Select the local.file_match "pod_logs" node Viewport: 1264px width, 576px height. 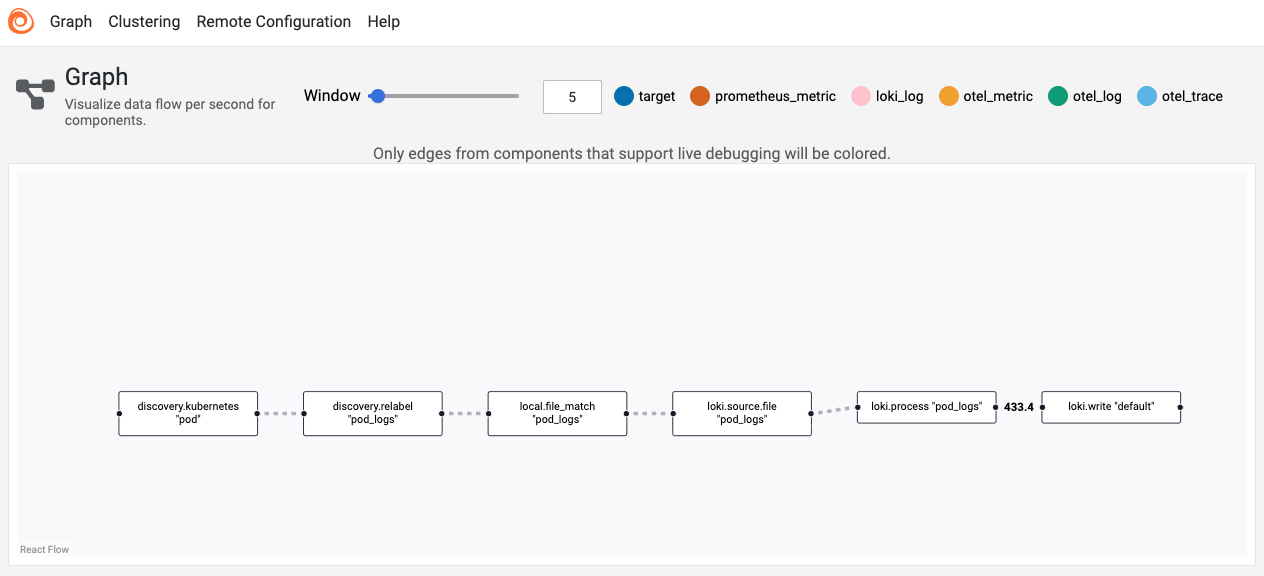click(558, 413)
